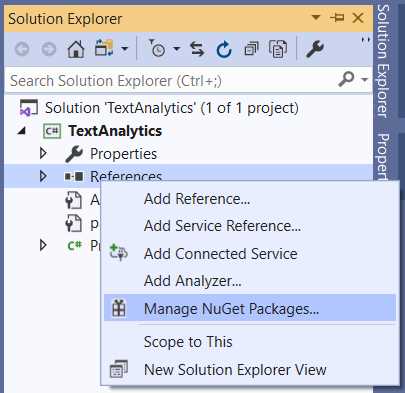Click the Add Connected Service icon

pos(119,252)
